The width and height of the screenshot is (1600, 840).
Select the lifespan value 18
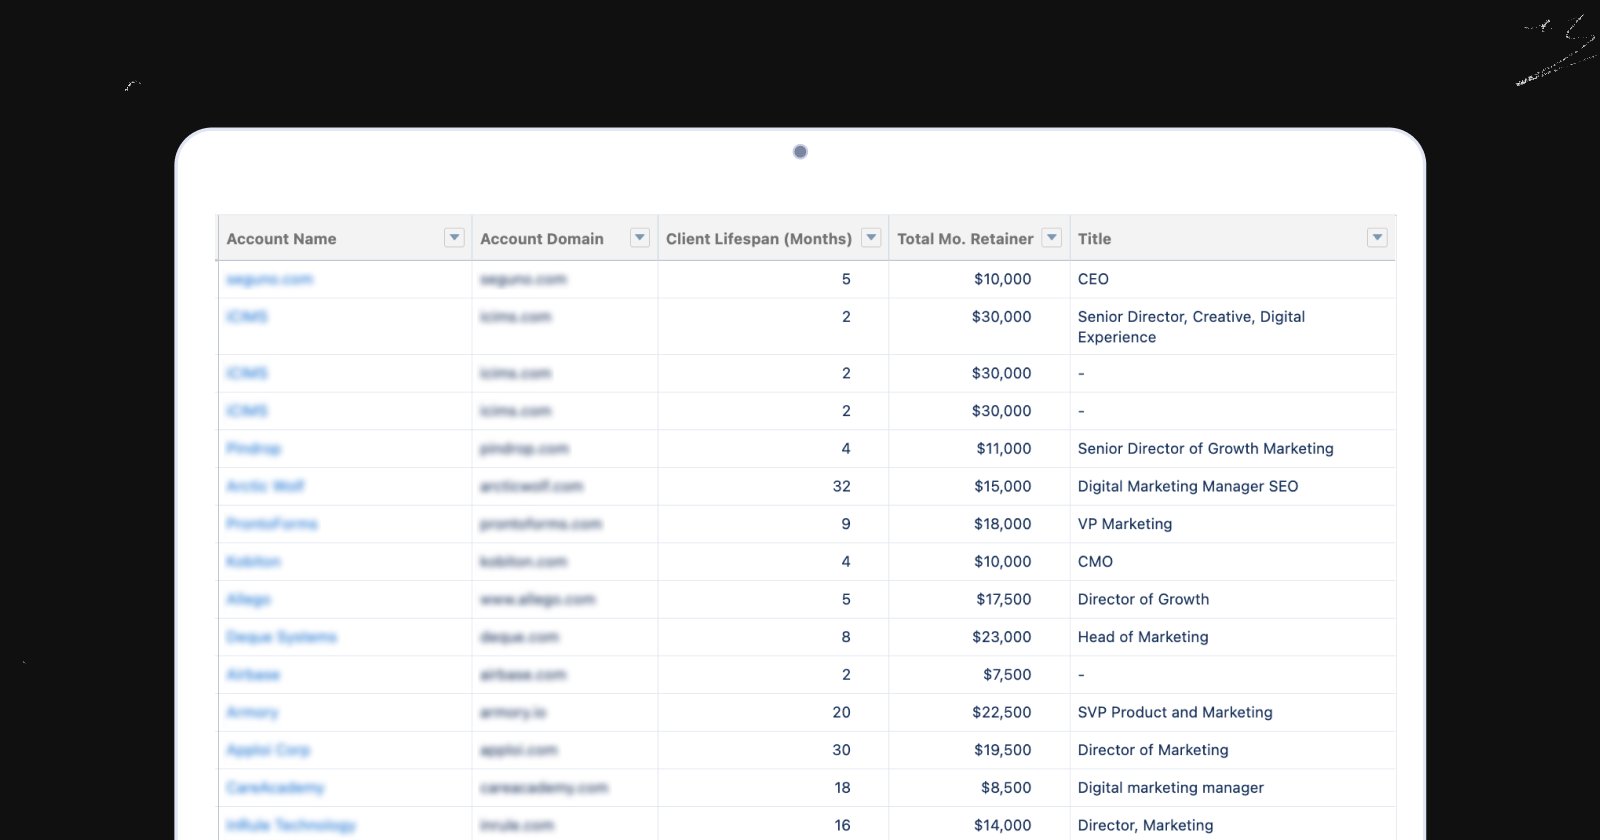tap(843, 788)
